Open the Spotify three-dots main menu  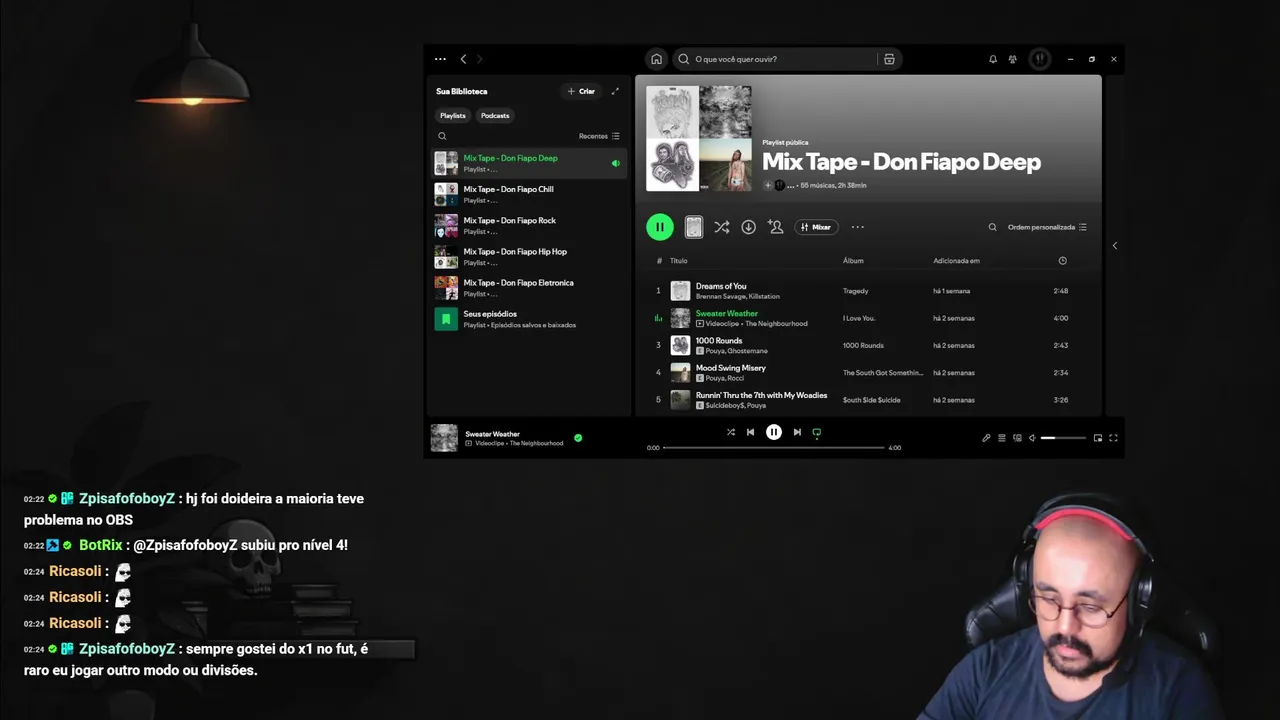(x=440, y=59)
